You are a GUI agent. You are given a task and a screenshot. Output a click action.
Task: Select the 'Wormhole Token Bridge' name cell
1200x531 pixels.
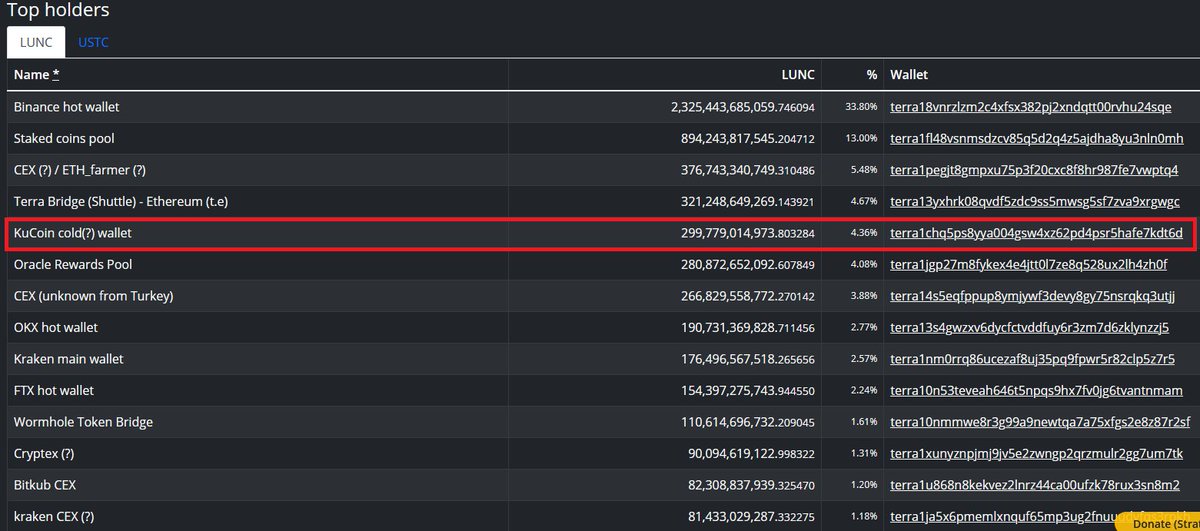(x=81, y=422)
